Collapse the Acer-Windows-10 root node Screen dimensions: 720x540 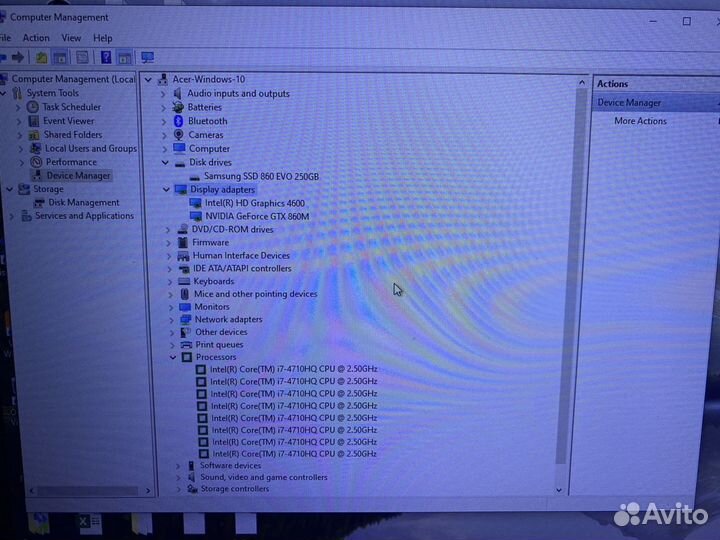(x=148, y=79)
